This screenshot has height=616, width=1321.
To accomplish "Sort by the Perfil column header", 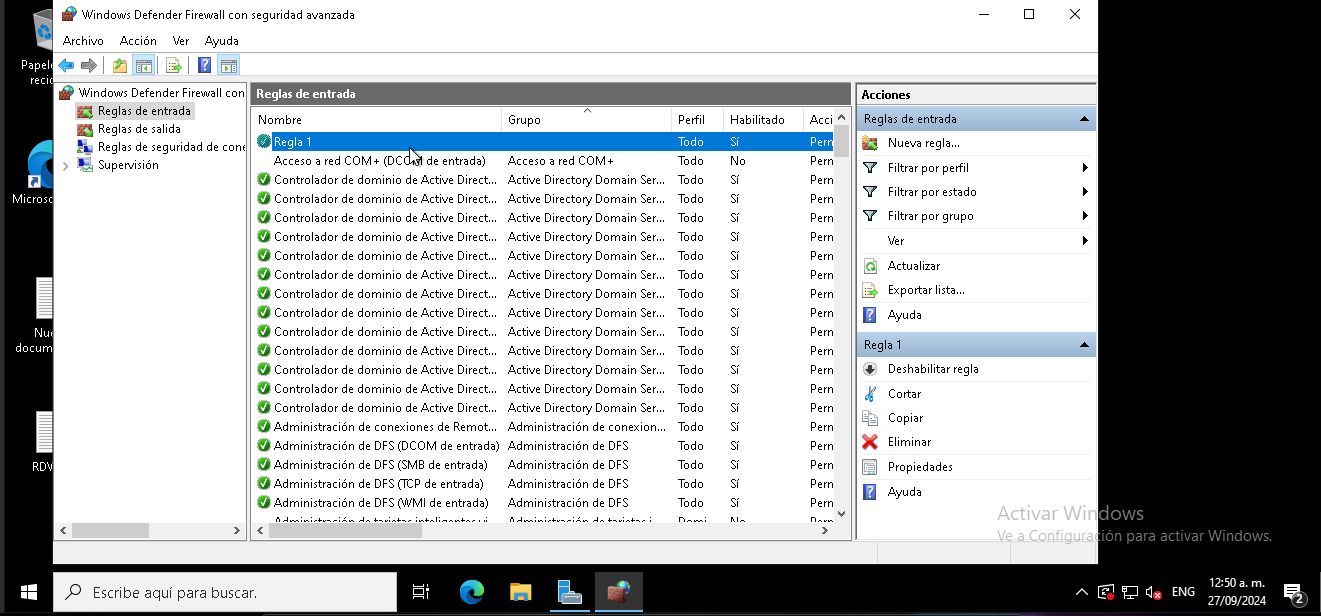I will [x=697, y=119].
